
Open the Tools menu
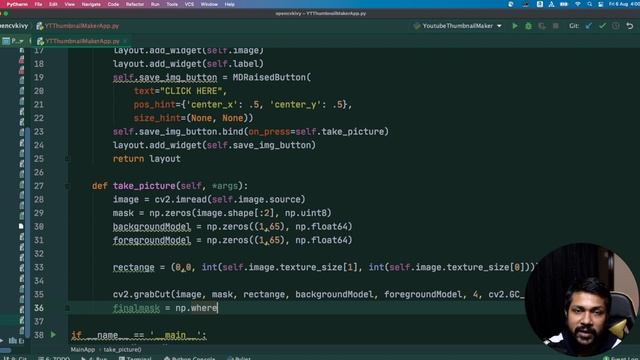(172, 4)
